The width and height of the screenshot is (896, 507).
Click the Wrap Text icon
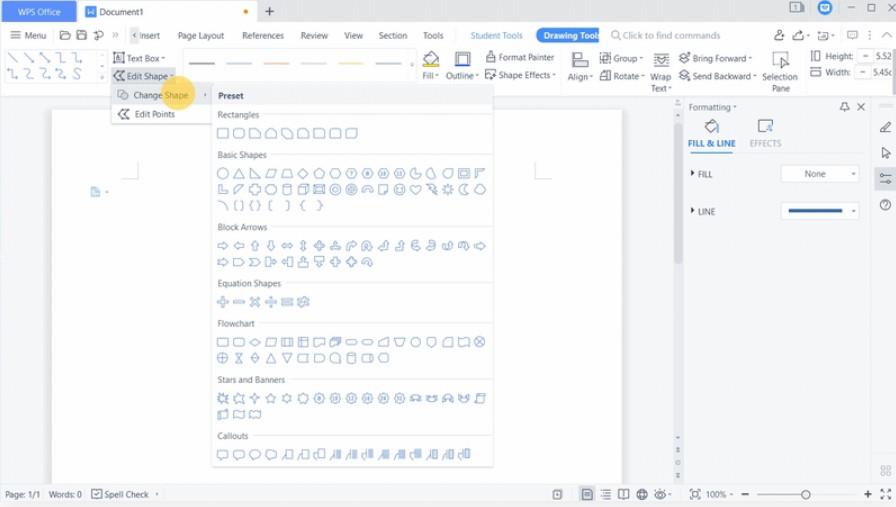[x=661, y=59]
